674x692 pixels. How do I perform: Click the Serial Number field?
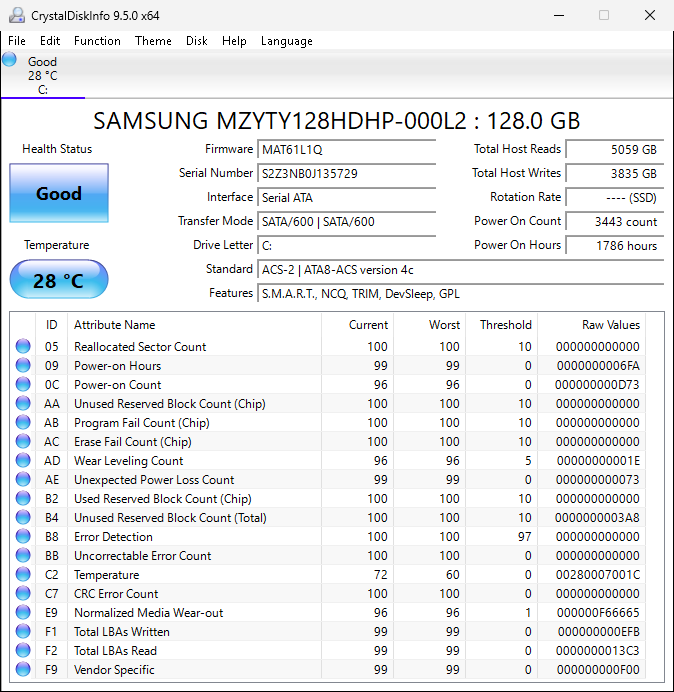coord(346,173)
